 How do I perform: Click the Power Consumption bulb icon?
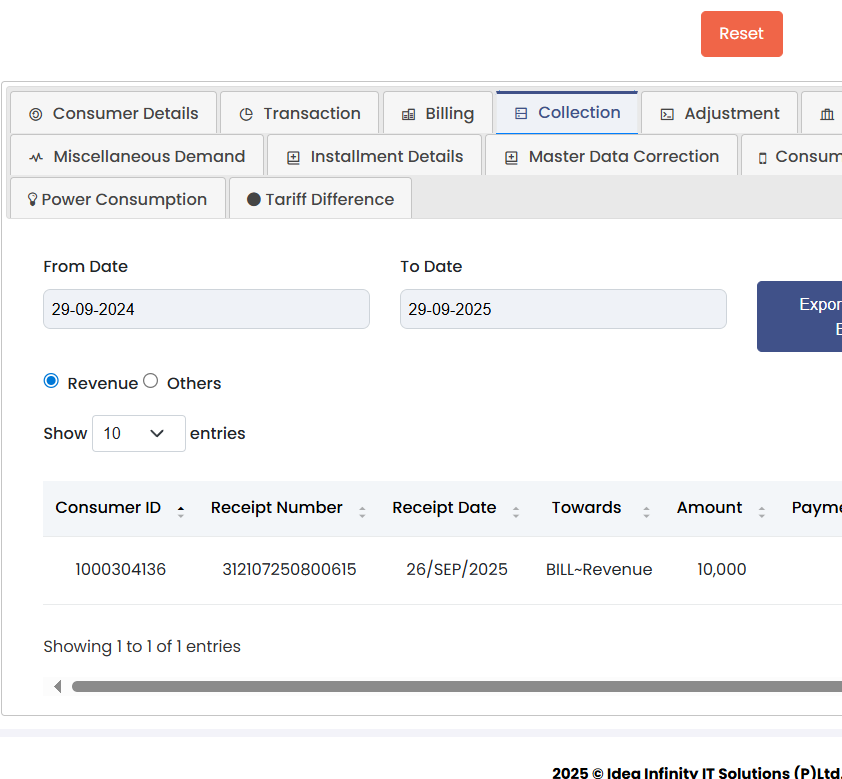32,200
